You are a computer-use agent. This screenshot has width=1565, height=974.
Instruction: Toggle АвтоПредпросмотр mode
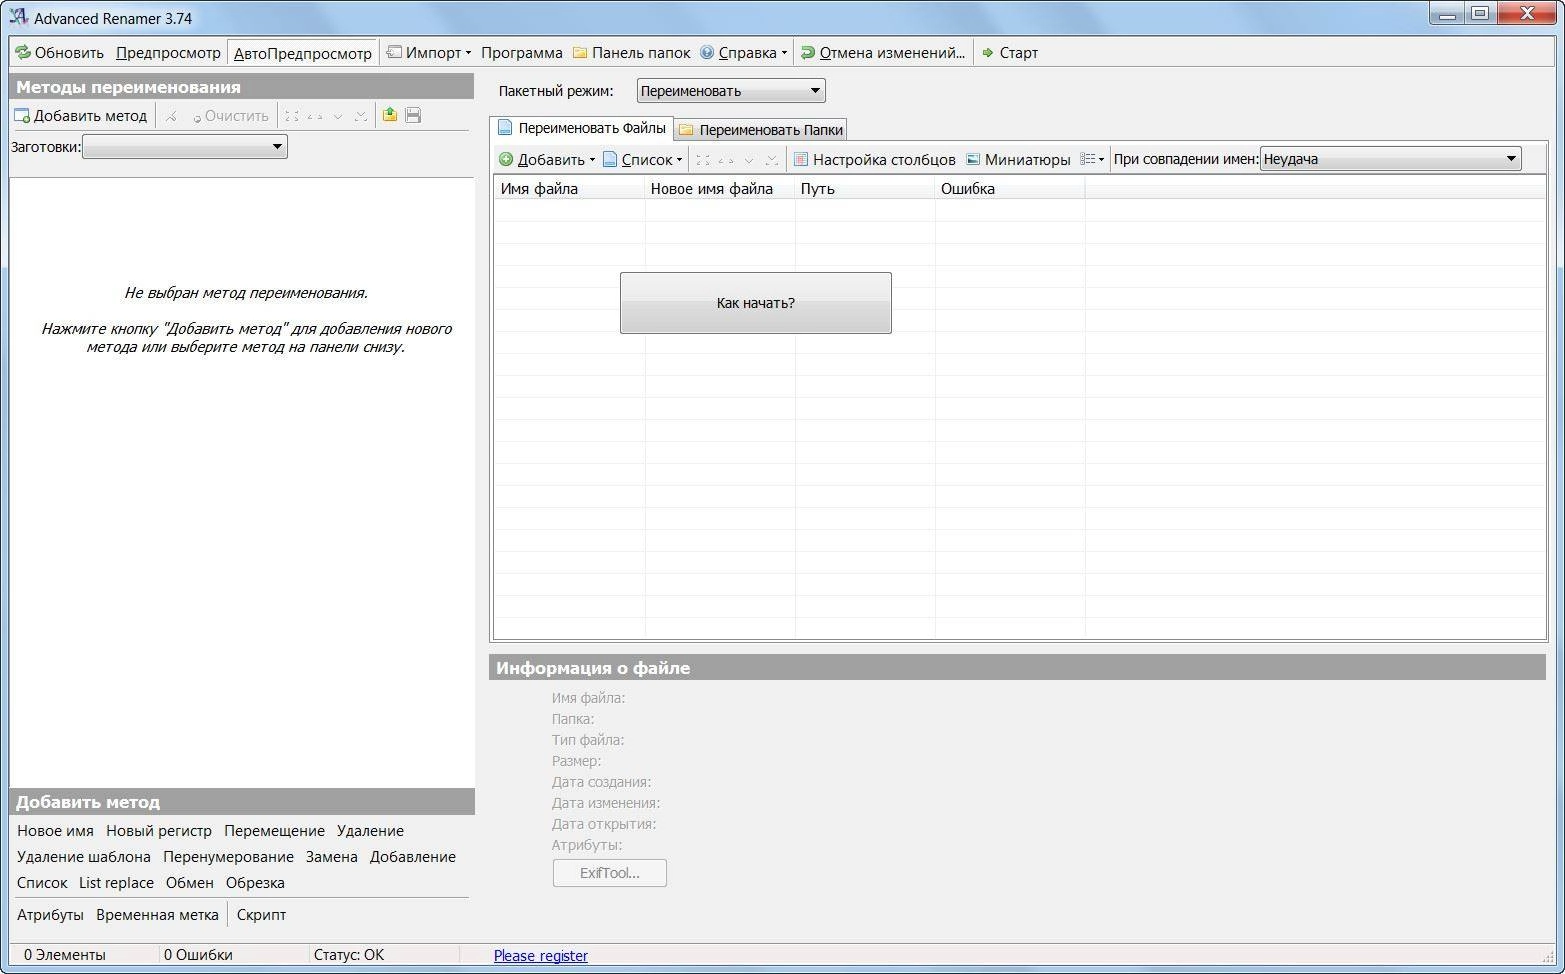302,53
